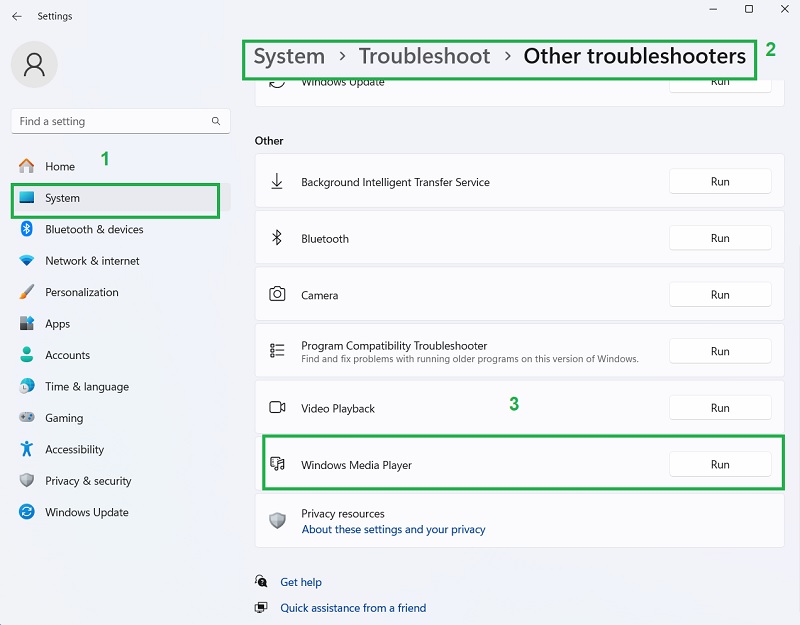
Task: Open the user account avatar
Action: tap(34, 65)
